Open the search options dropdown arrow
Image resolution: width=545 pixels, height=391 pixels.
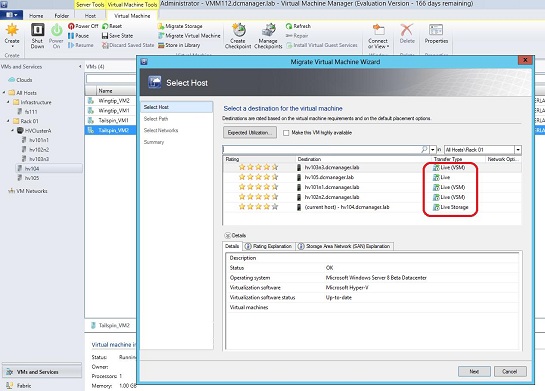pos(433,150)
